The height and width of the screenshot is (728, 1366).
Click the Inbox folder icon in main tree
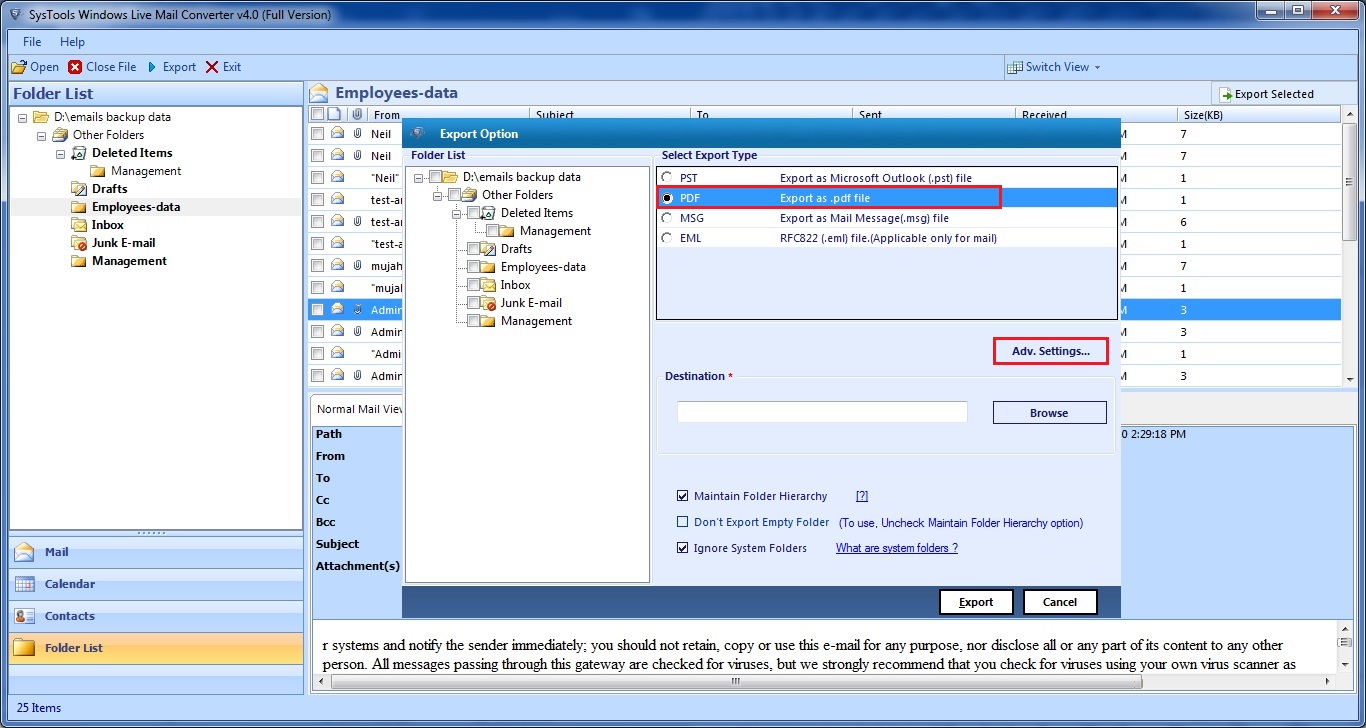pos(80,225)
